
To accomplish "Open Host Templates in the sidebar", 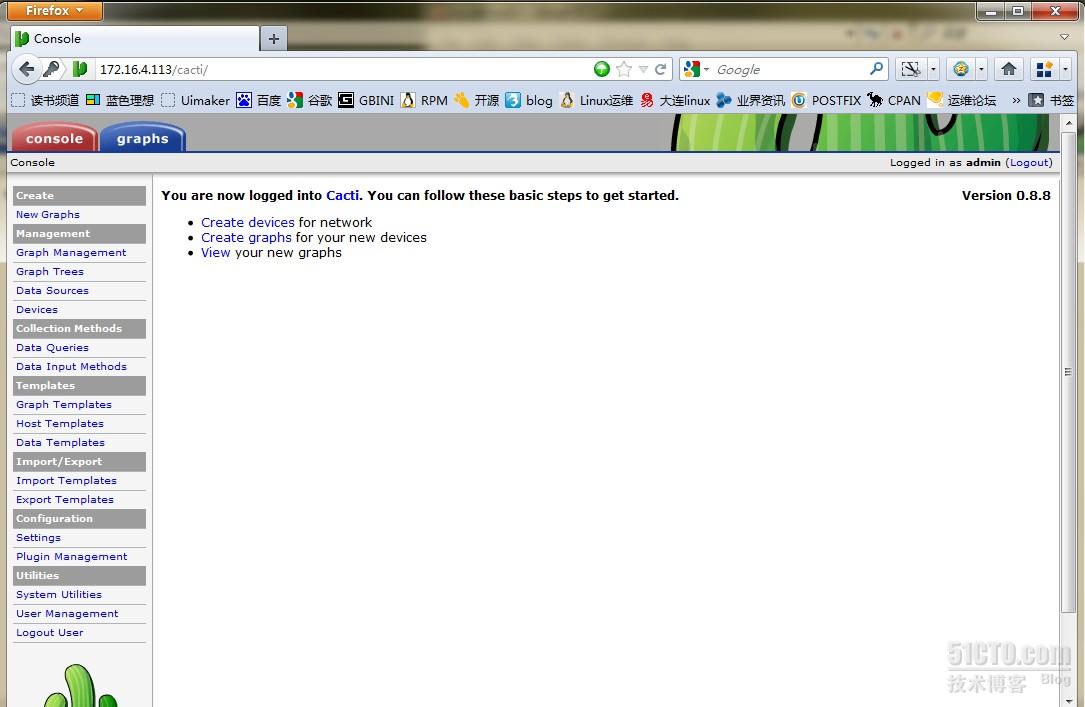I will (60, 423).
